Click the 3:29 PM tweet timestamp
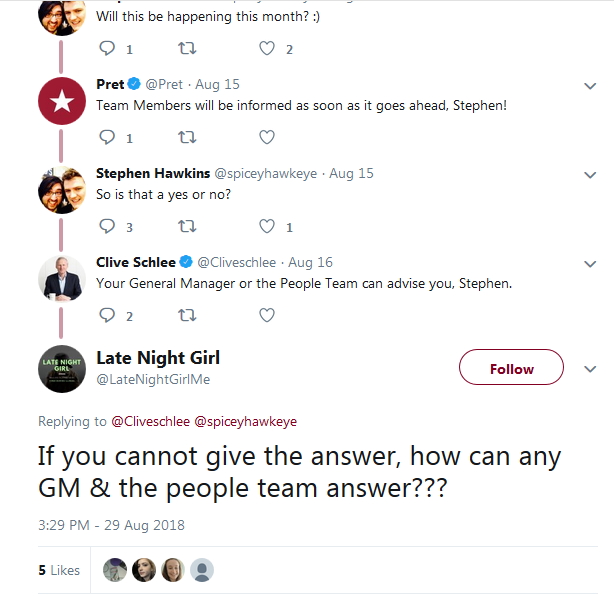The width and height of the screenshot is (614, 596). click(x=111, y=525)
